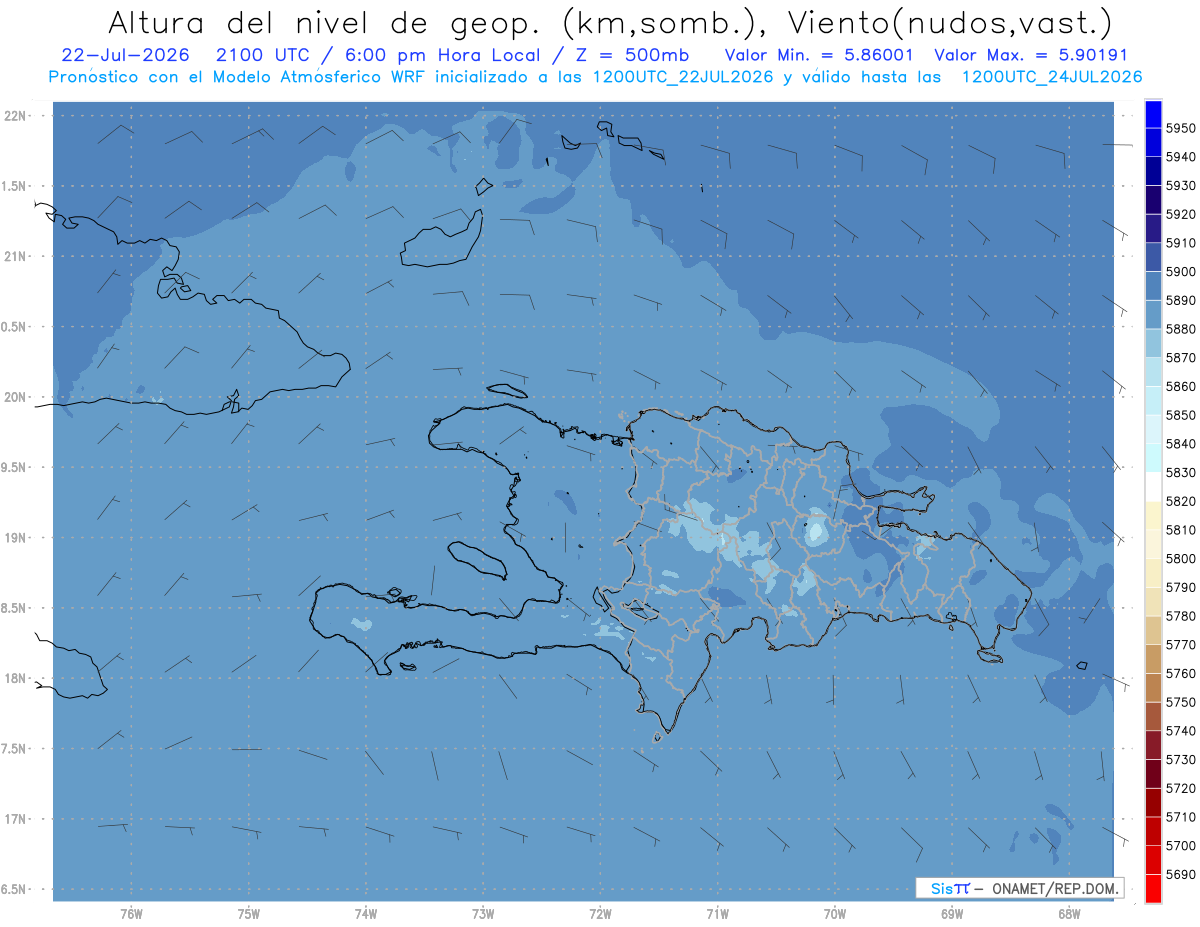Click the 5870 colorbar value
1200x927 pixels.
tap(1181, 357)
